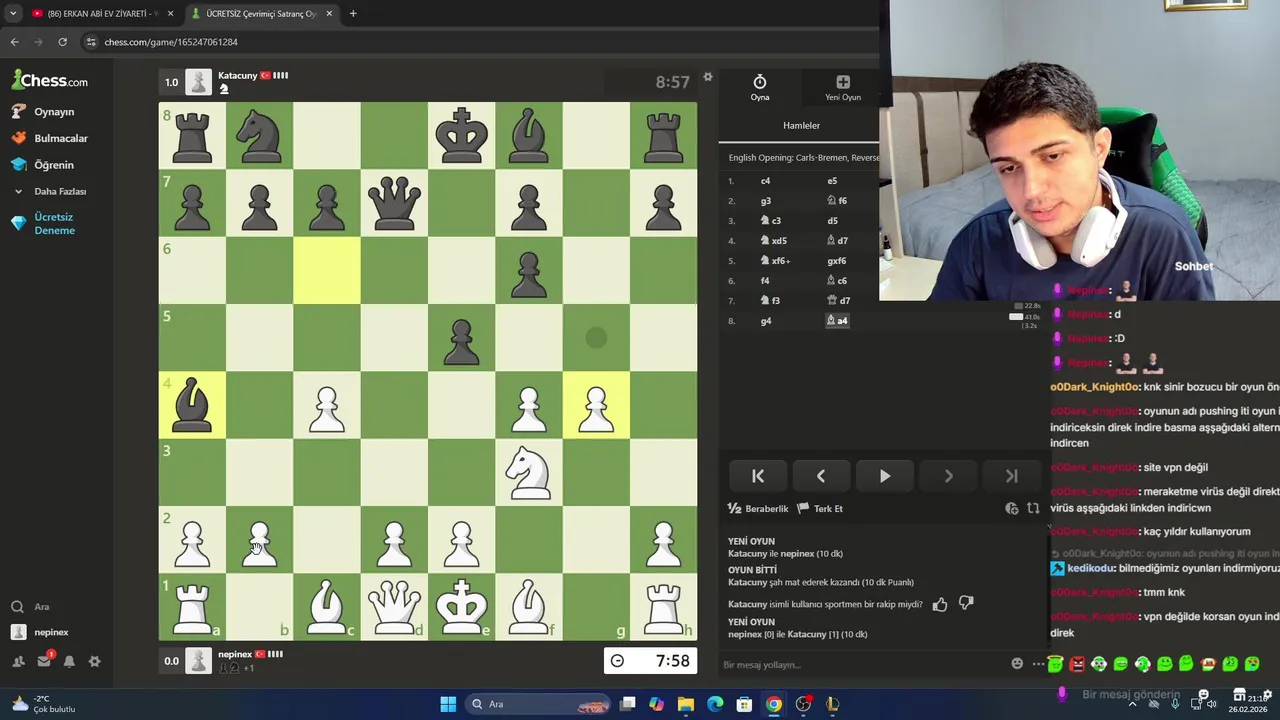Open the Öğrenin (Learn) sidebar item

43,165
